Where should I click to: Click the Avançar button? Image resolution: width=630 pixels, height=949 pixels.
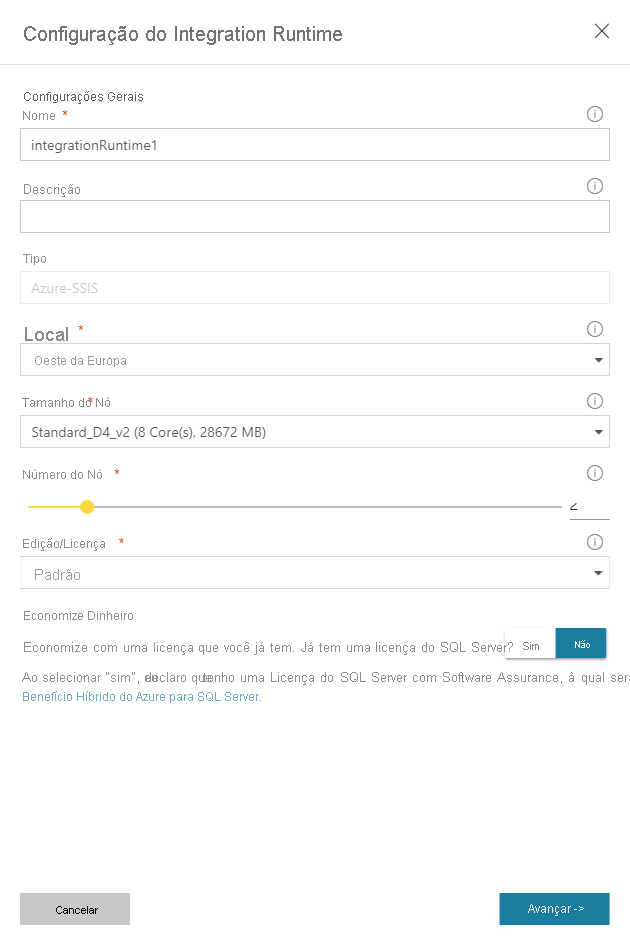click(554, 909)
